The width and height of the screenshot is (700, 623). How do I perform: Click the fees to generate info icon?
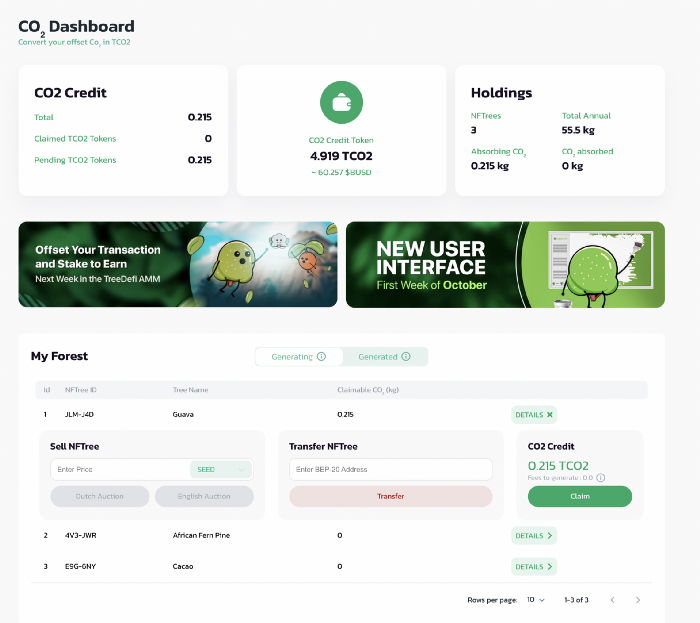600,478
